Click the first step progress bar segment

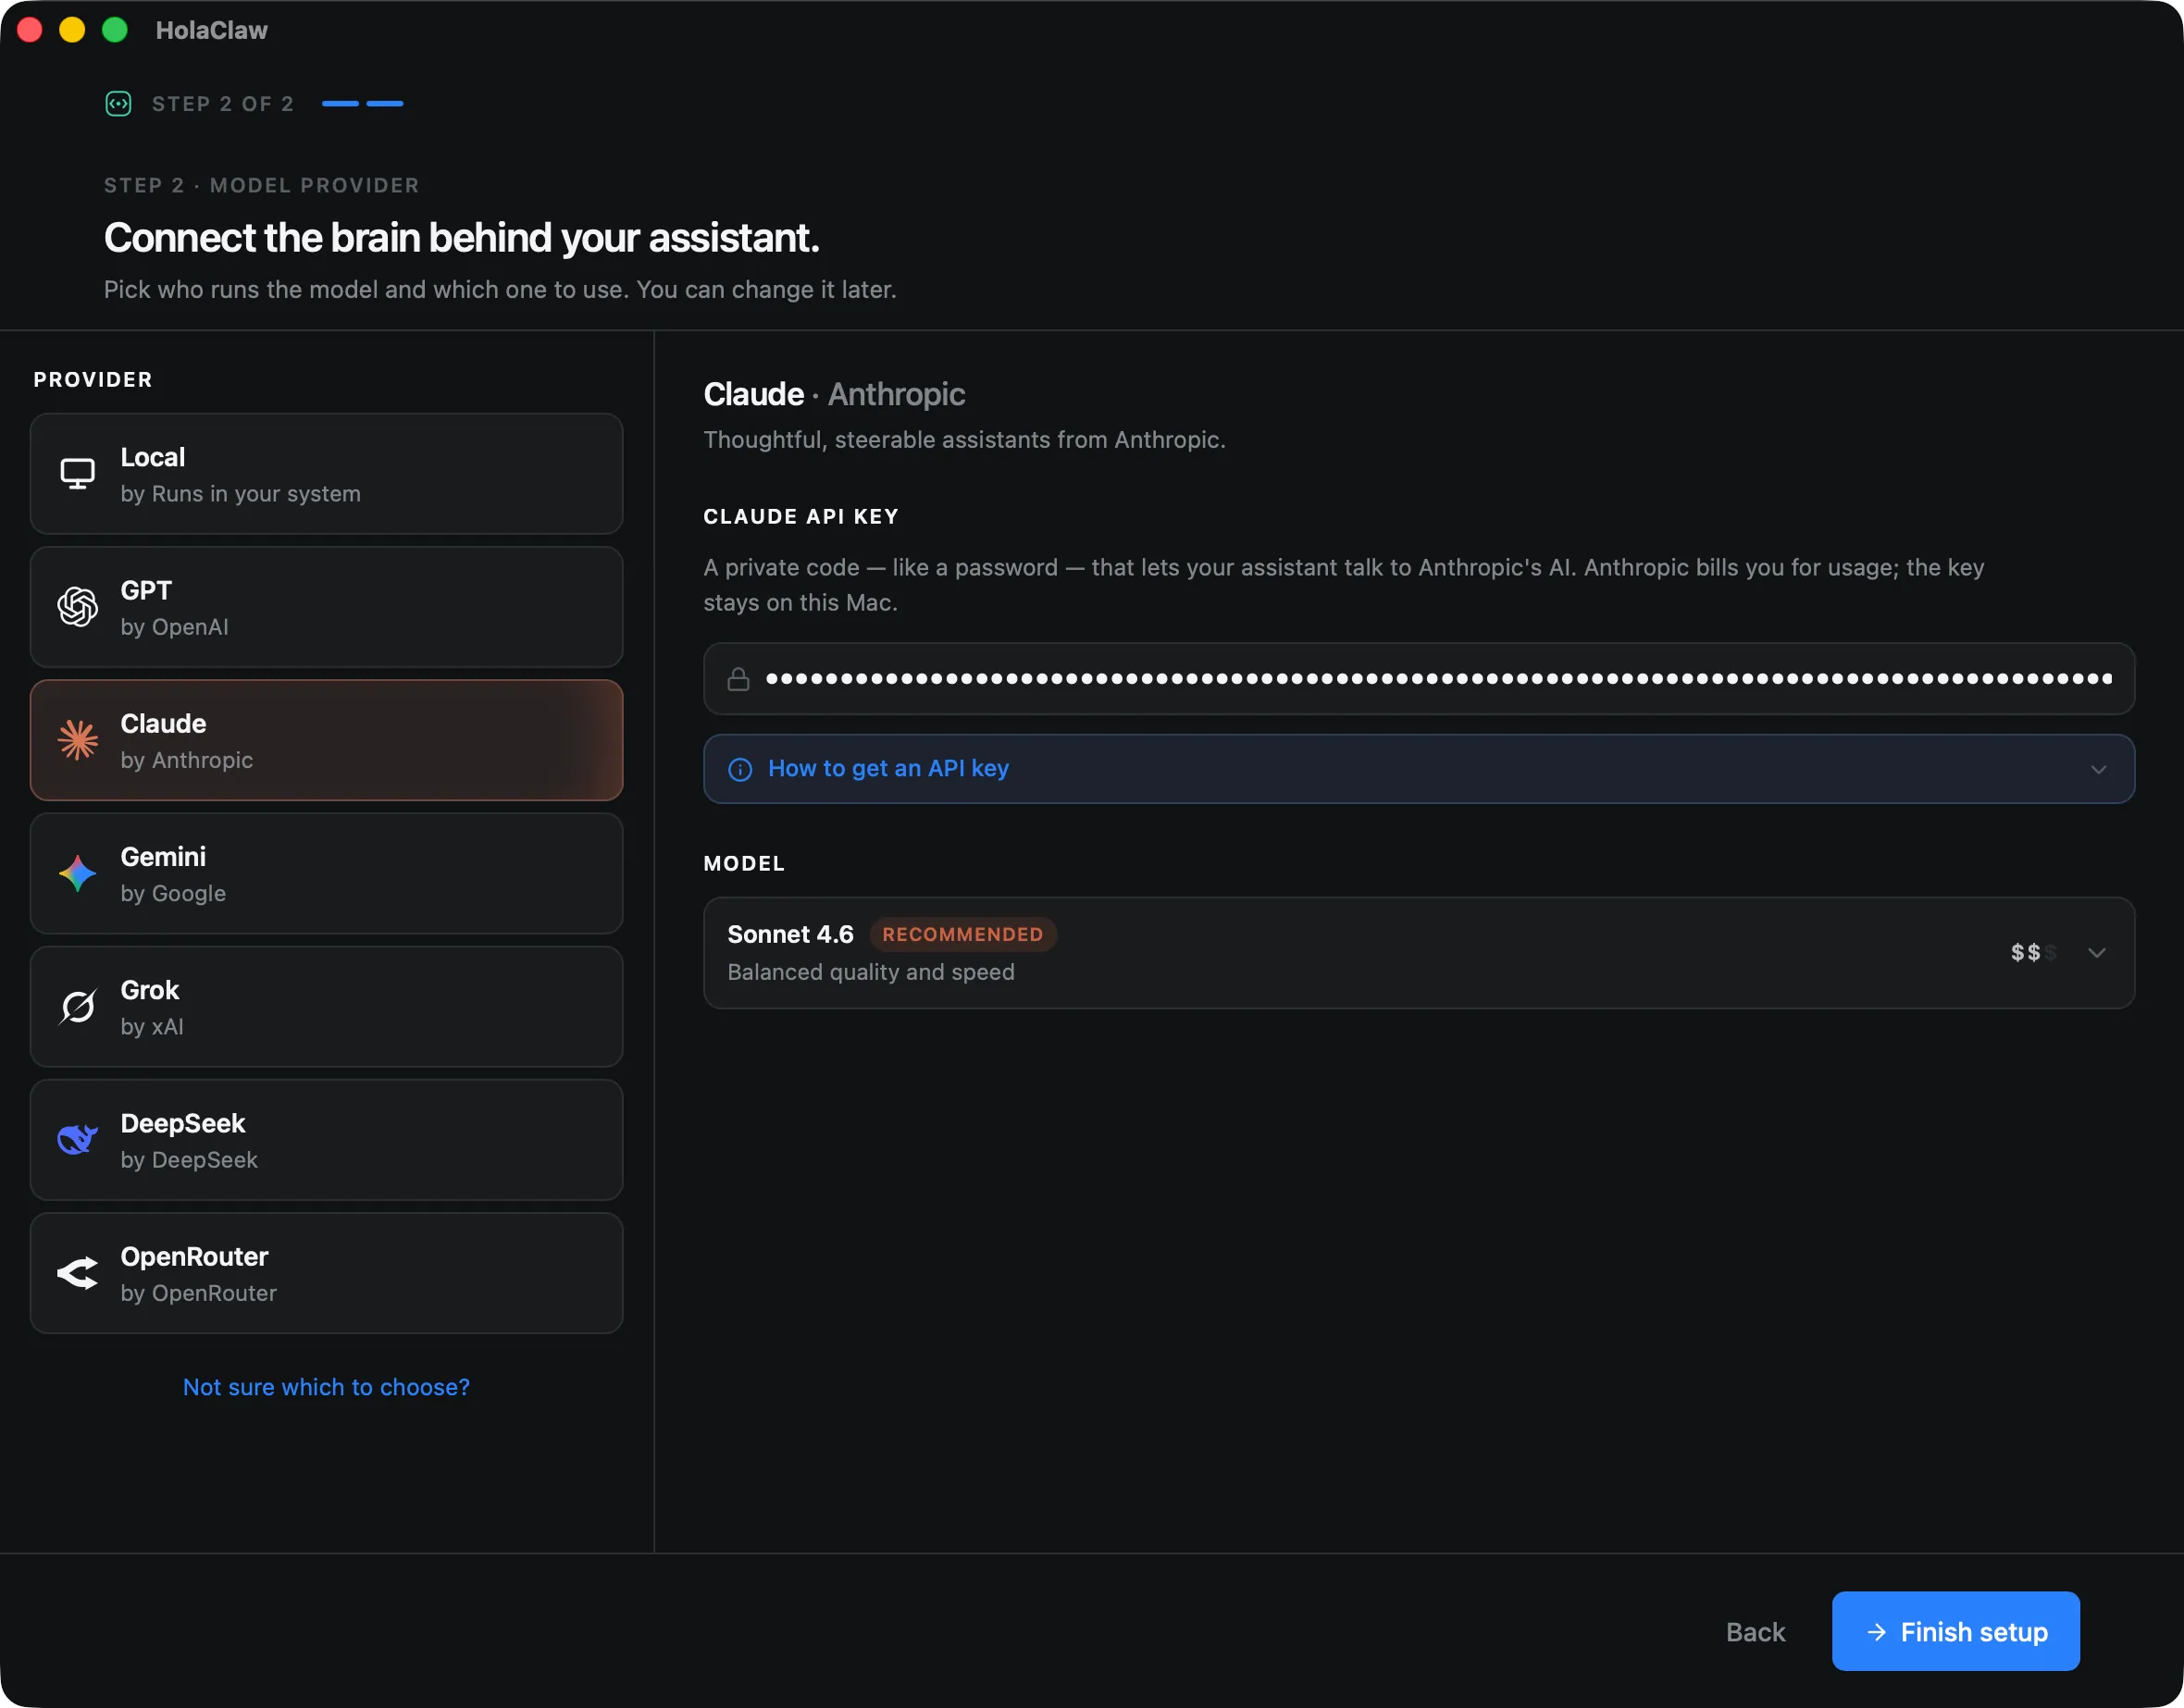(x=340, y=103)
